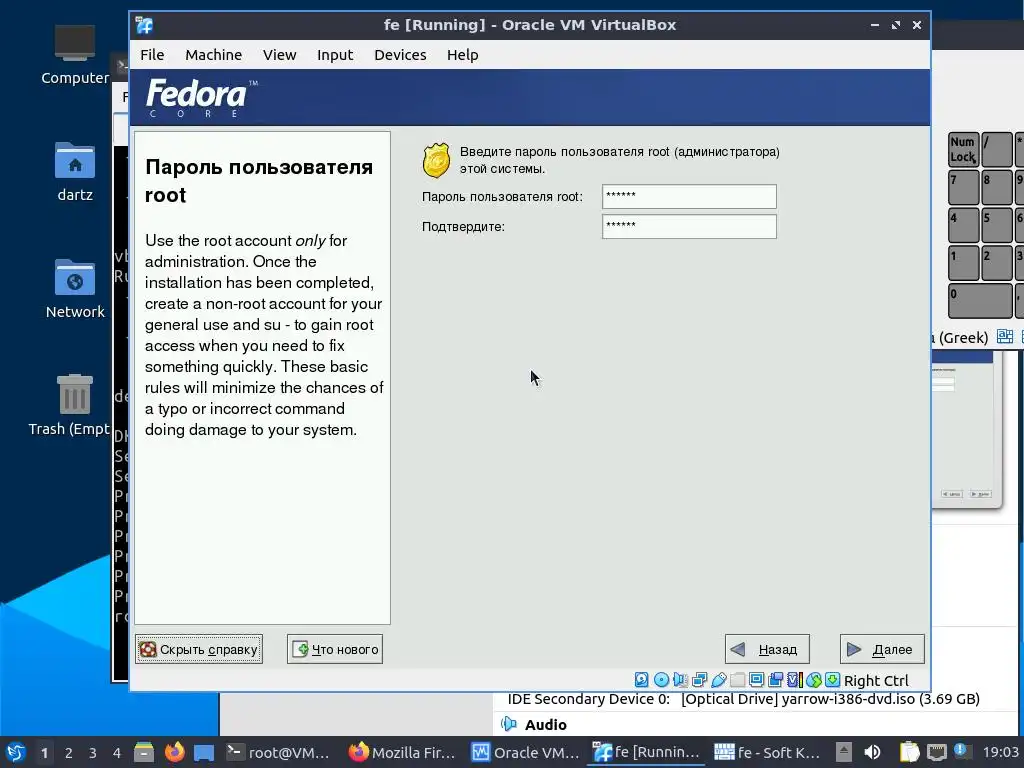This screenshot has height=768, width=1024.
Task: Click the CPU virtualization status icon
Action: (794, 680)
